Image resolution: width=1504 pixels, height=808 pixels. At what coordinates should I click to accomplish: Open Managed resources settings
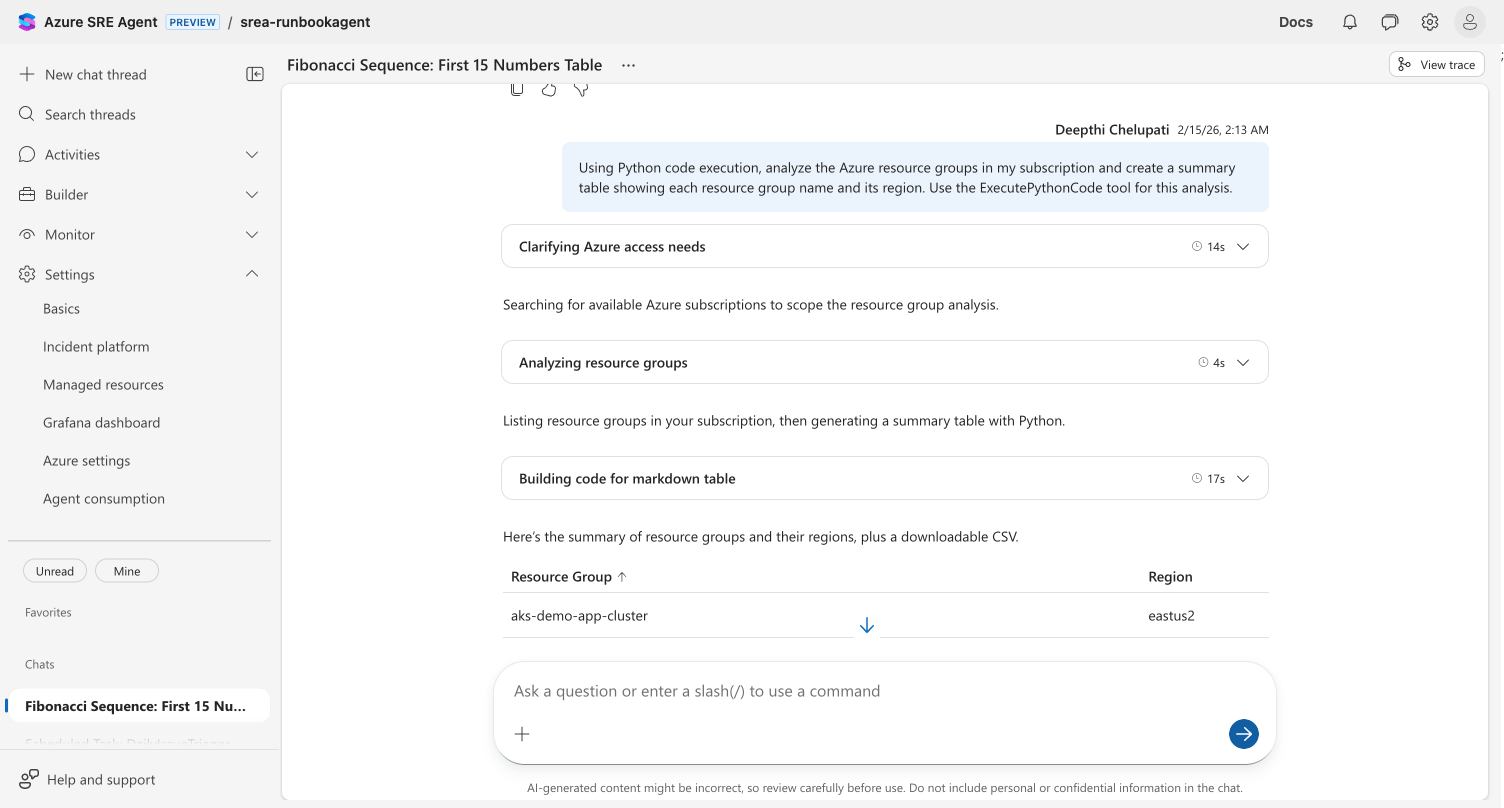coord(103,385)
